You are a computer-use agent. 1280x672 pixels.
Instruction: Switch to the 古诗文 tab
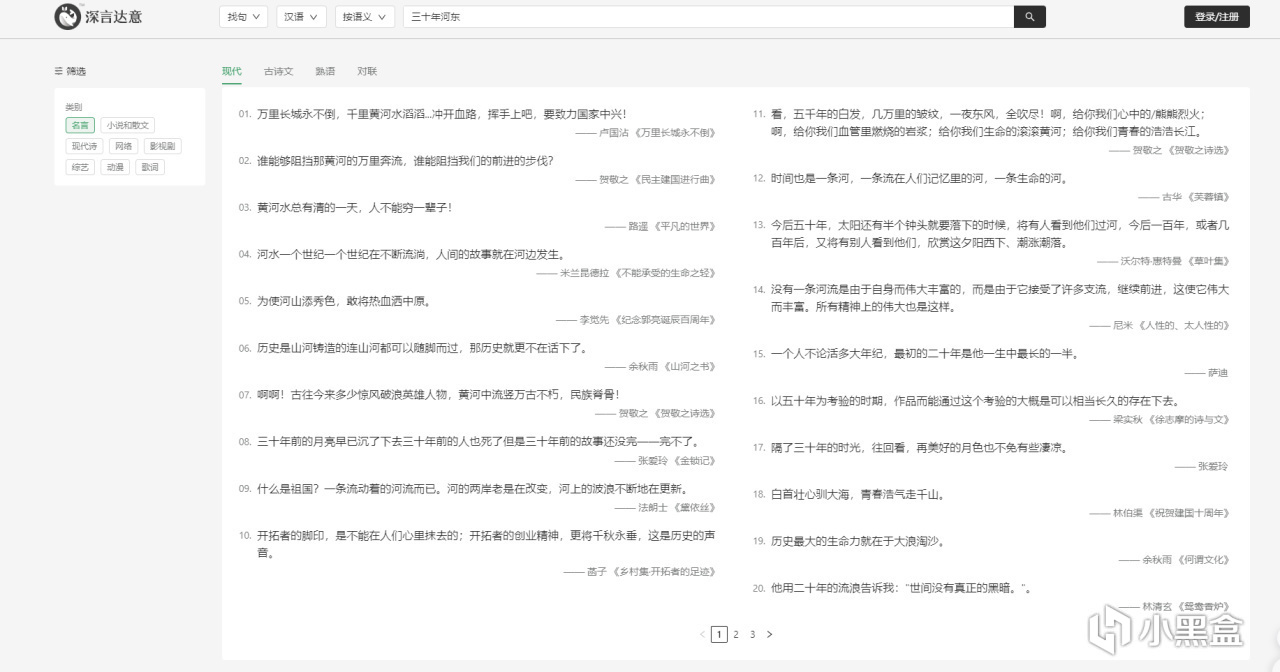(x=278, y=71)
